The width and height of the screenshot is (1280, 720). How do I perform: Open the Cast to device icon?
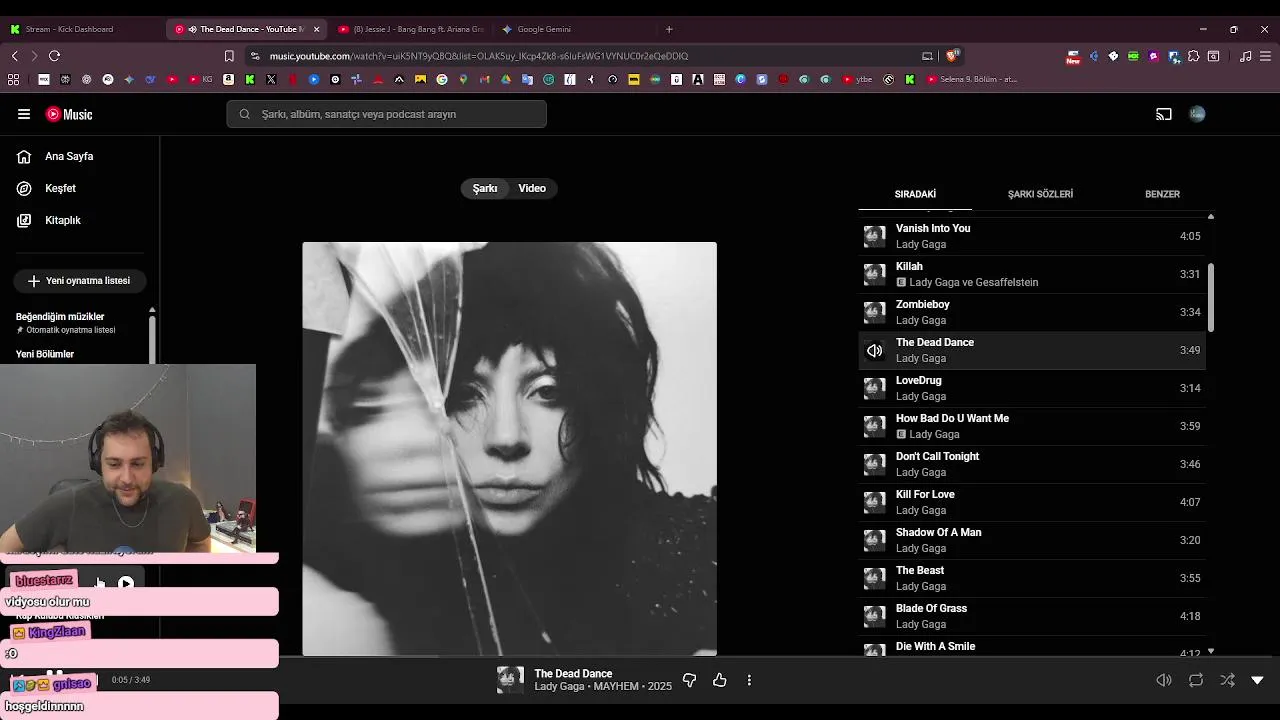[1164, 114]
